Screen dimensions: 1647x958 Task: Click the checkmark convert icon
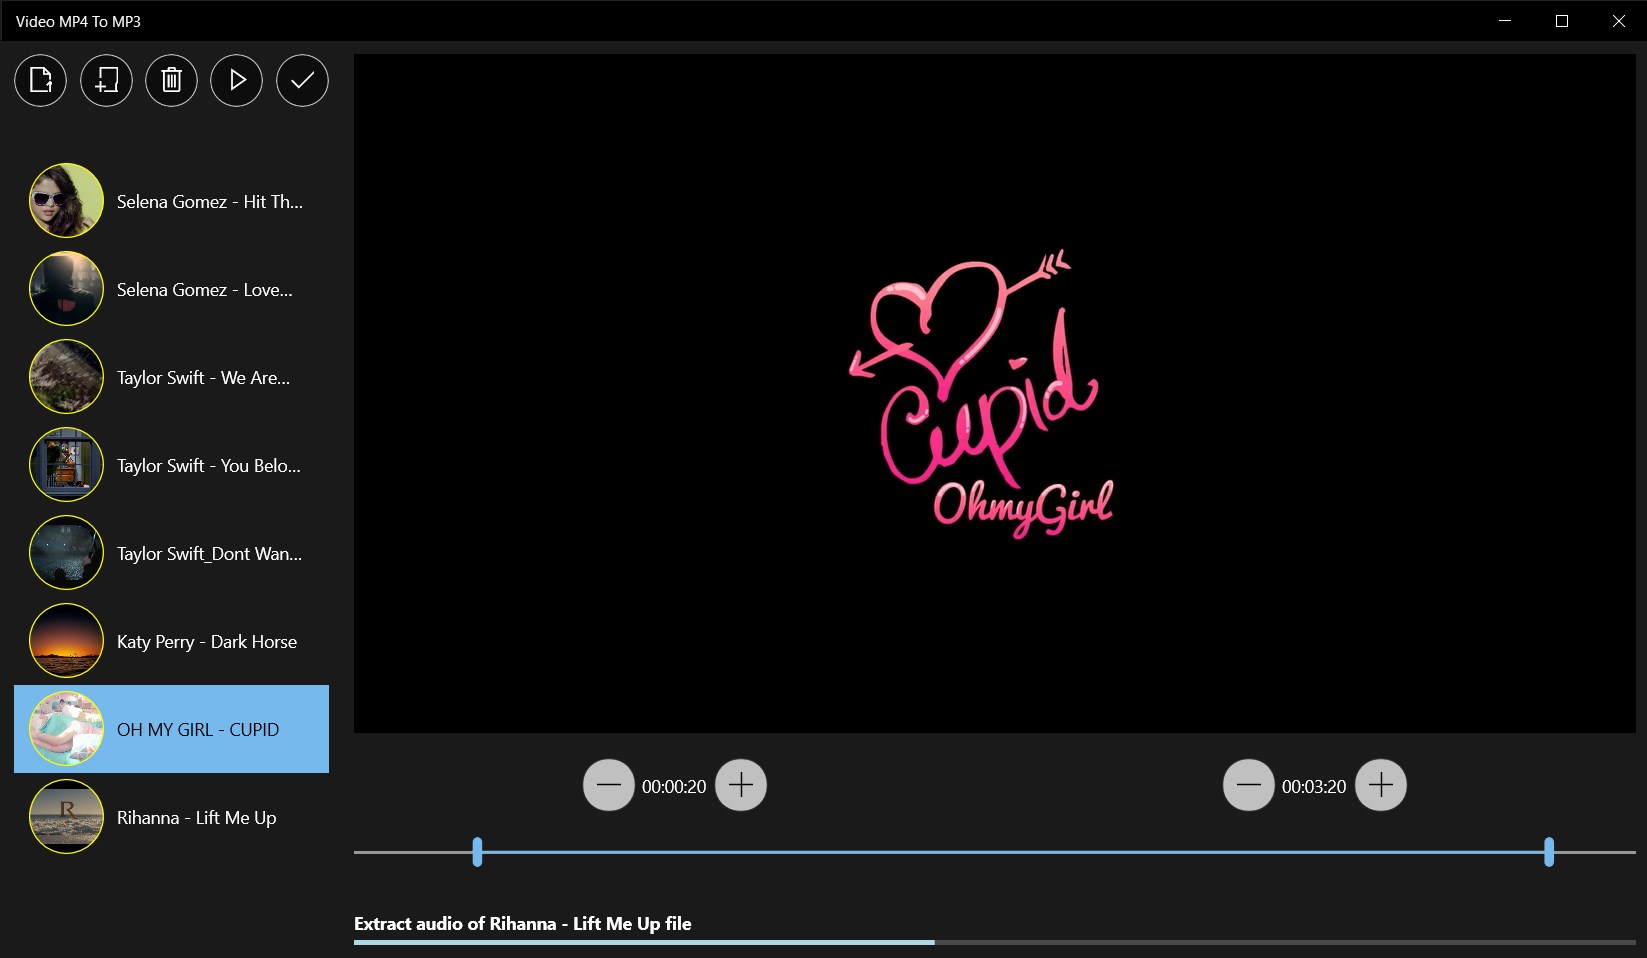coord(302,80)
